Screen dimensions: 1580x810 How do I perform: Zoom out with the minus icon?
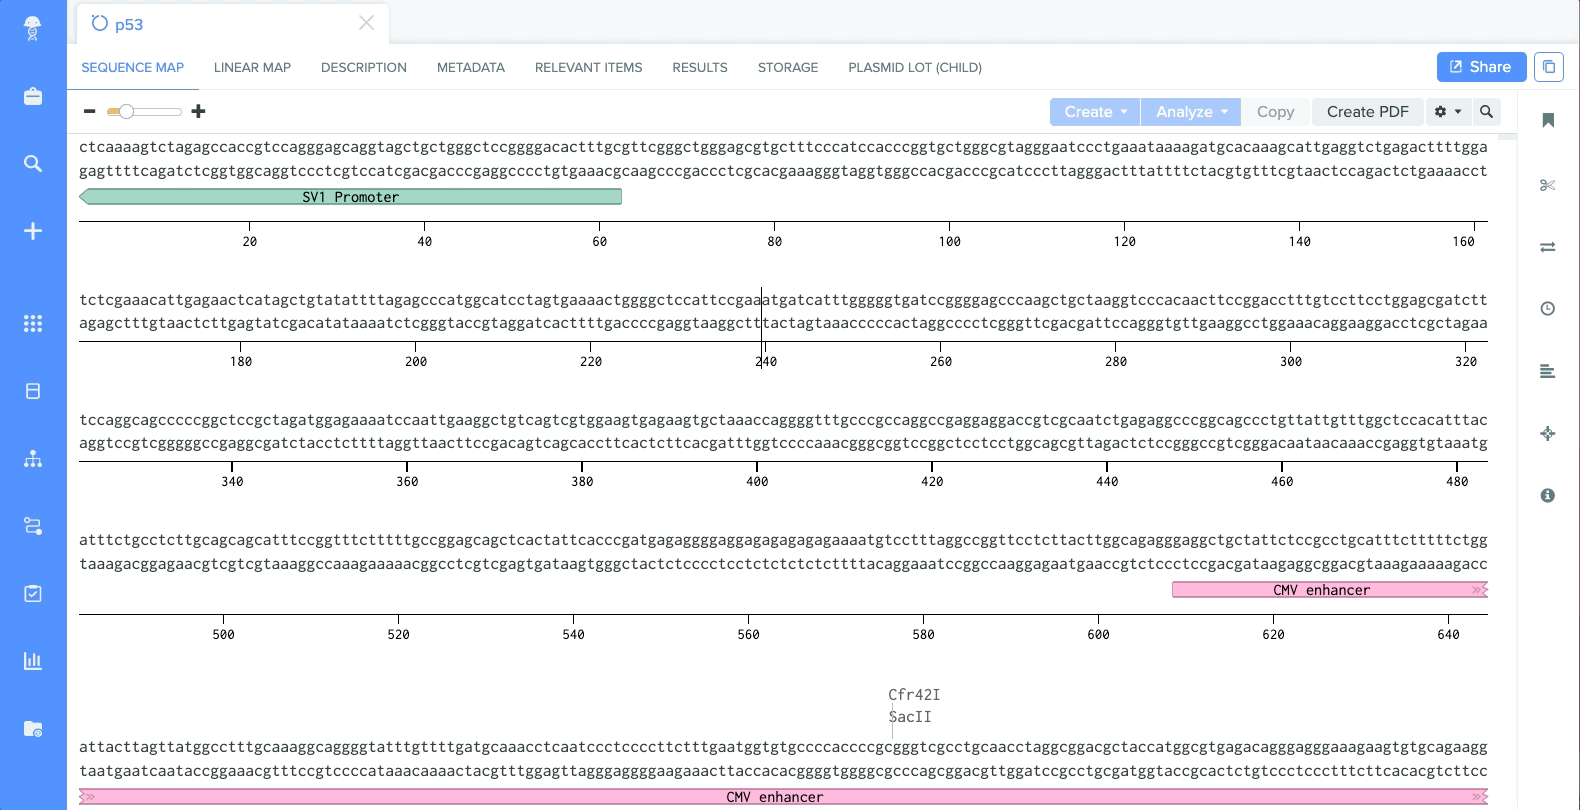click(90, 112)
